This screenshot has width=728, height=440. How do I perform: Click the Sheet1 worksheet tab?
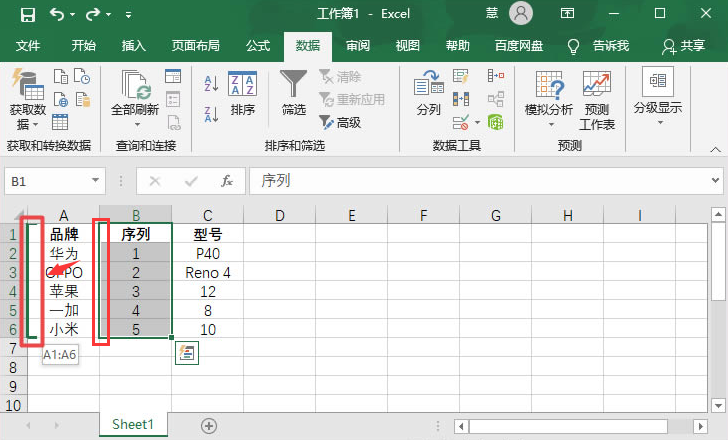(x=133, y=424)
